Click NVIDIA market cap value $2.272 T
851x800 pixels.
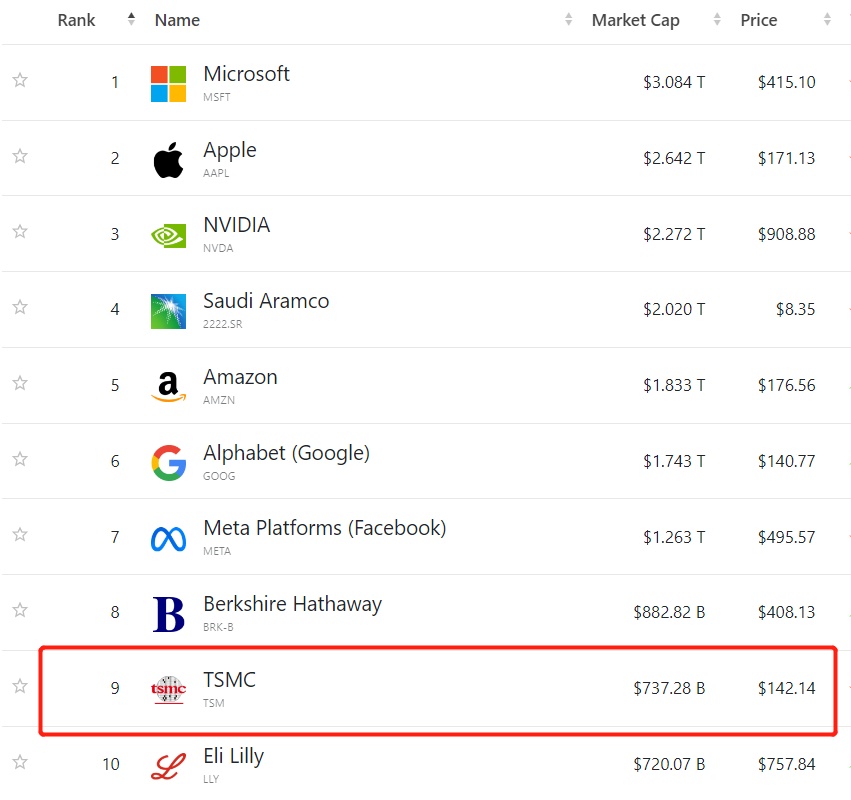tap(674, 234)
